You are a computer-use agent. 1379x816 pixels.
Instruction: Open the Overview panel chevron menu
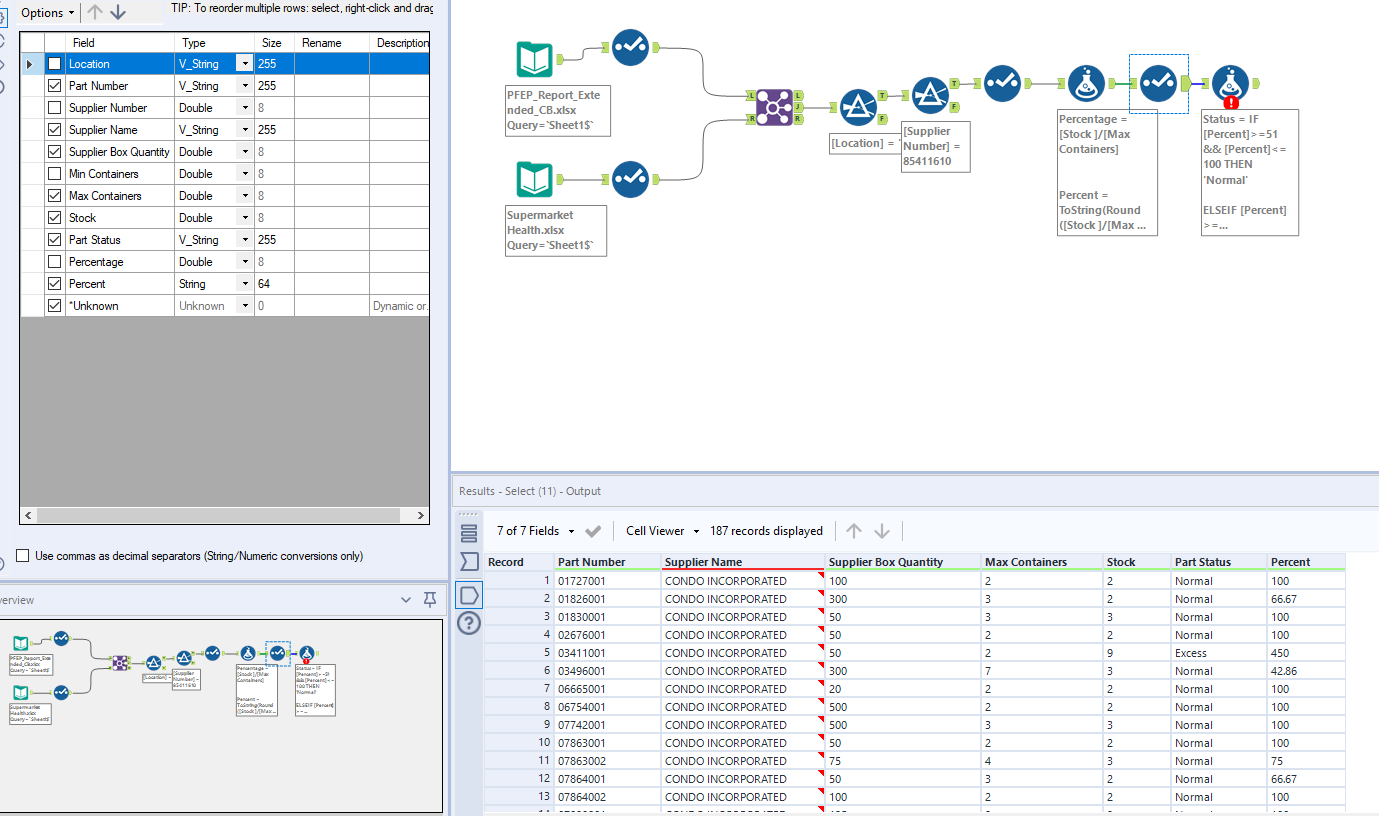point(406,599)
